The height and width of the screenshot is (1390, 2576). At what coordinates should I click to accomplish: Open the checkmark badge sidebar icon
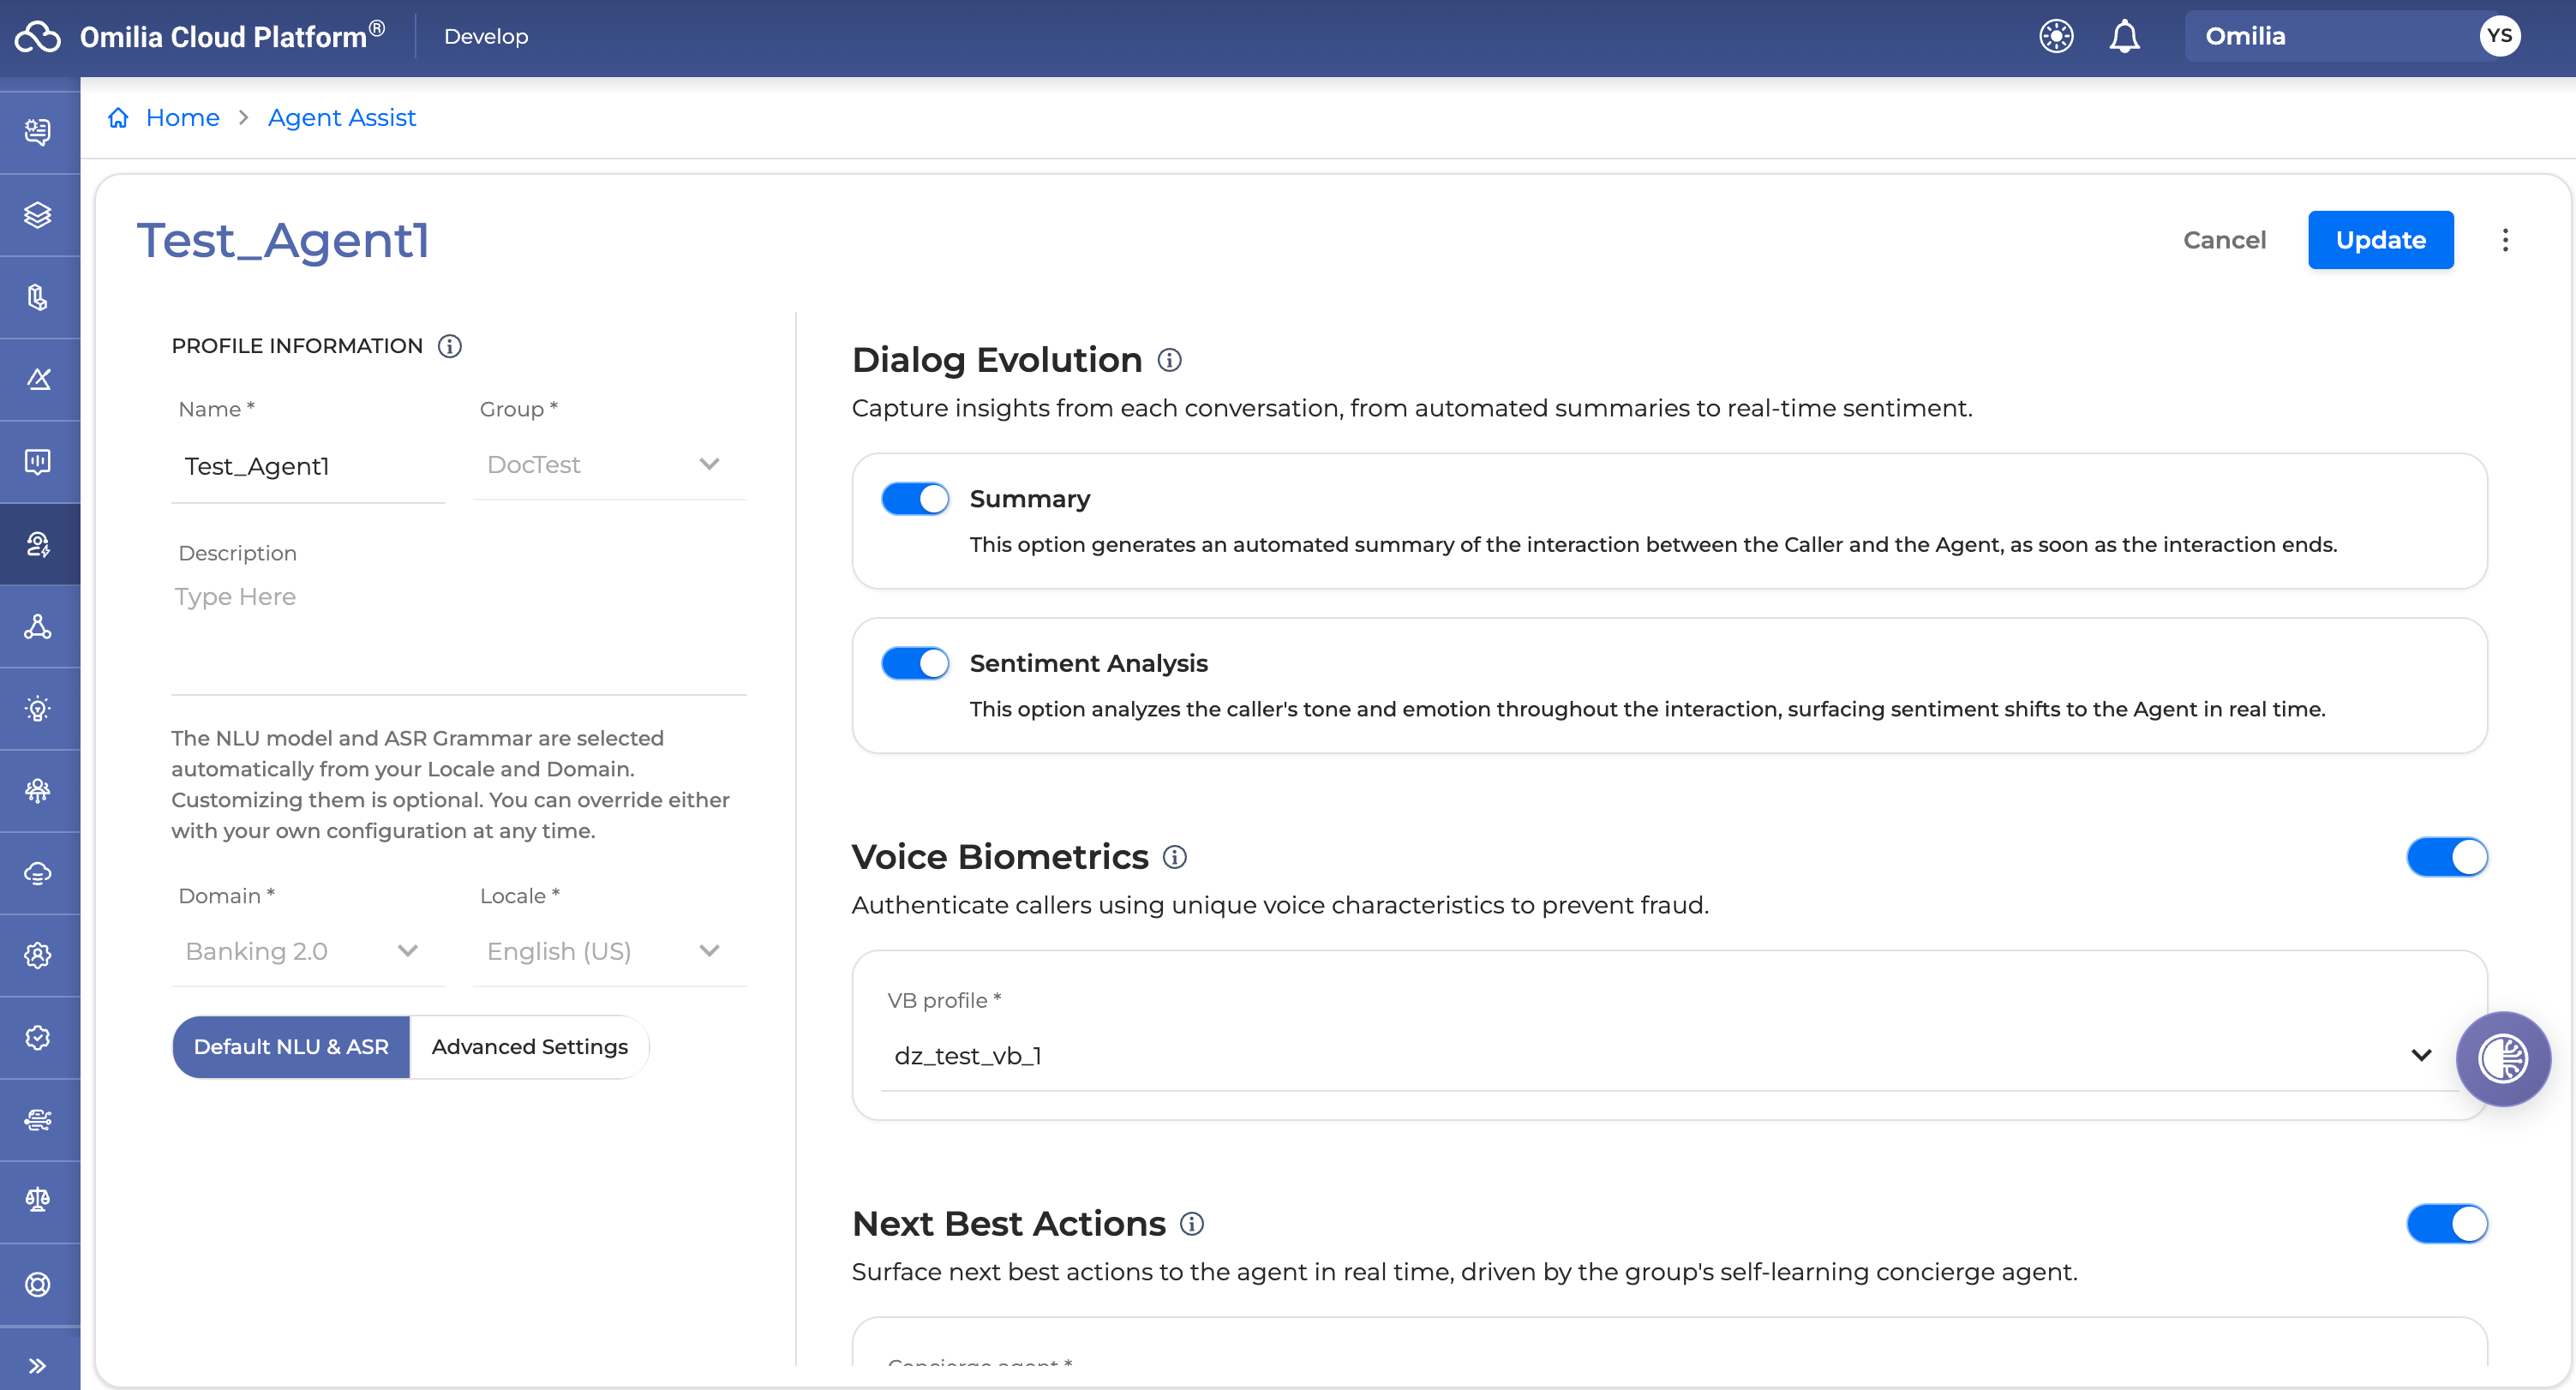point(38,1038)
